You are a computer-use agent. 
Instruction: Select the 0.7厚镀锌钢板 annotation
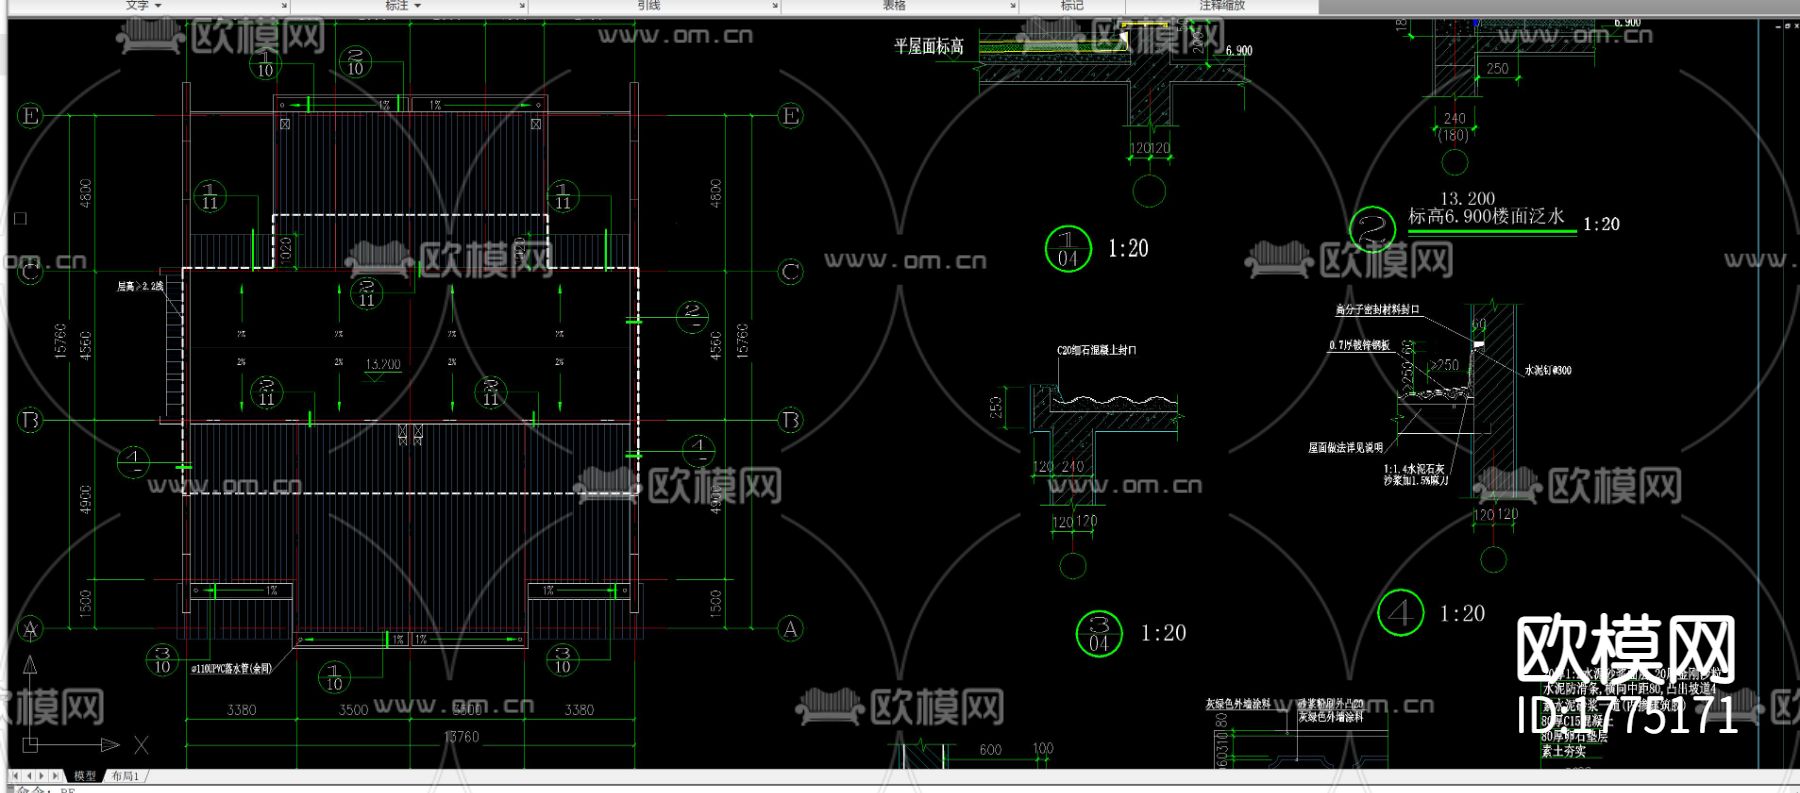pos(1359,345)
